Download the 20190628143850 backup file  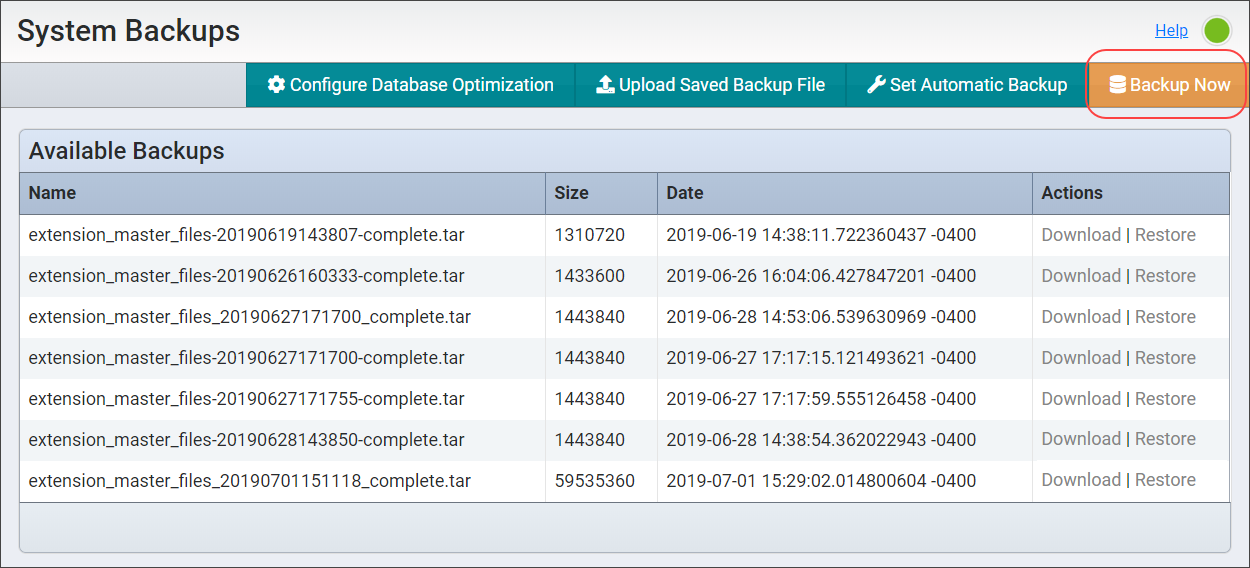pyautogui.click(x=1081, y=439)
